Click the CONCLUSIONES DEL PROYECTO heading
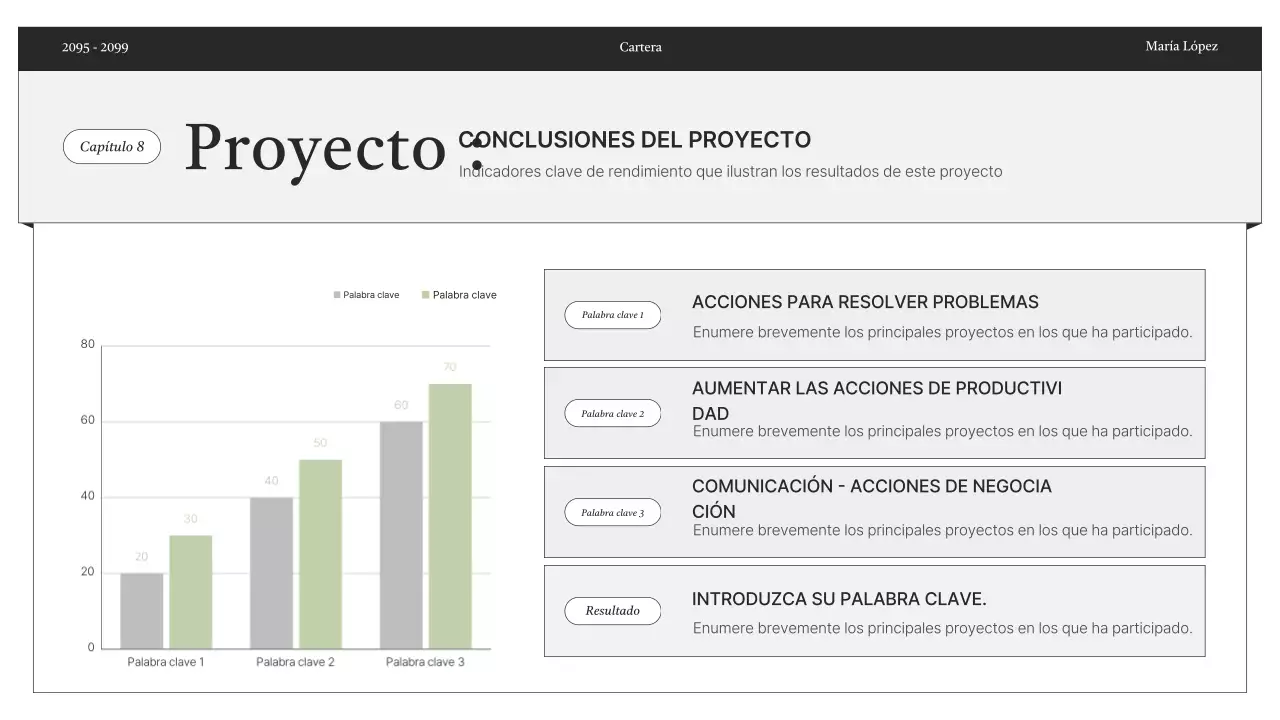 click(x=634, y=139)
